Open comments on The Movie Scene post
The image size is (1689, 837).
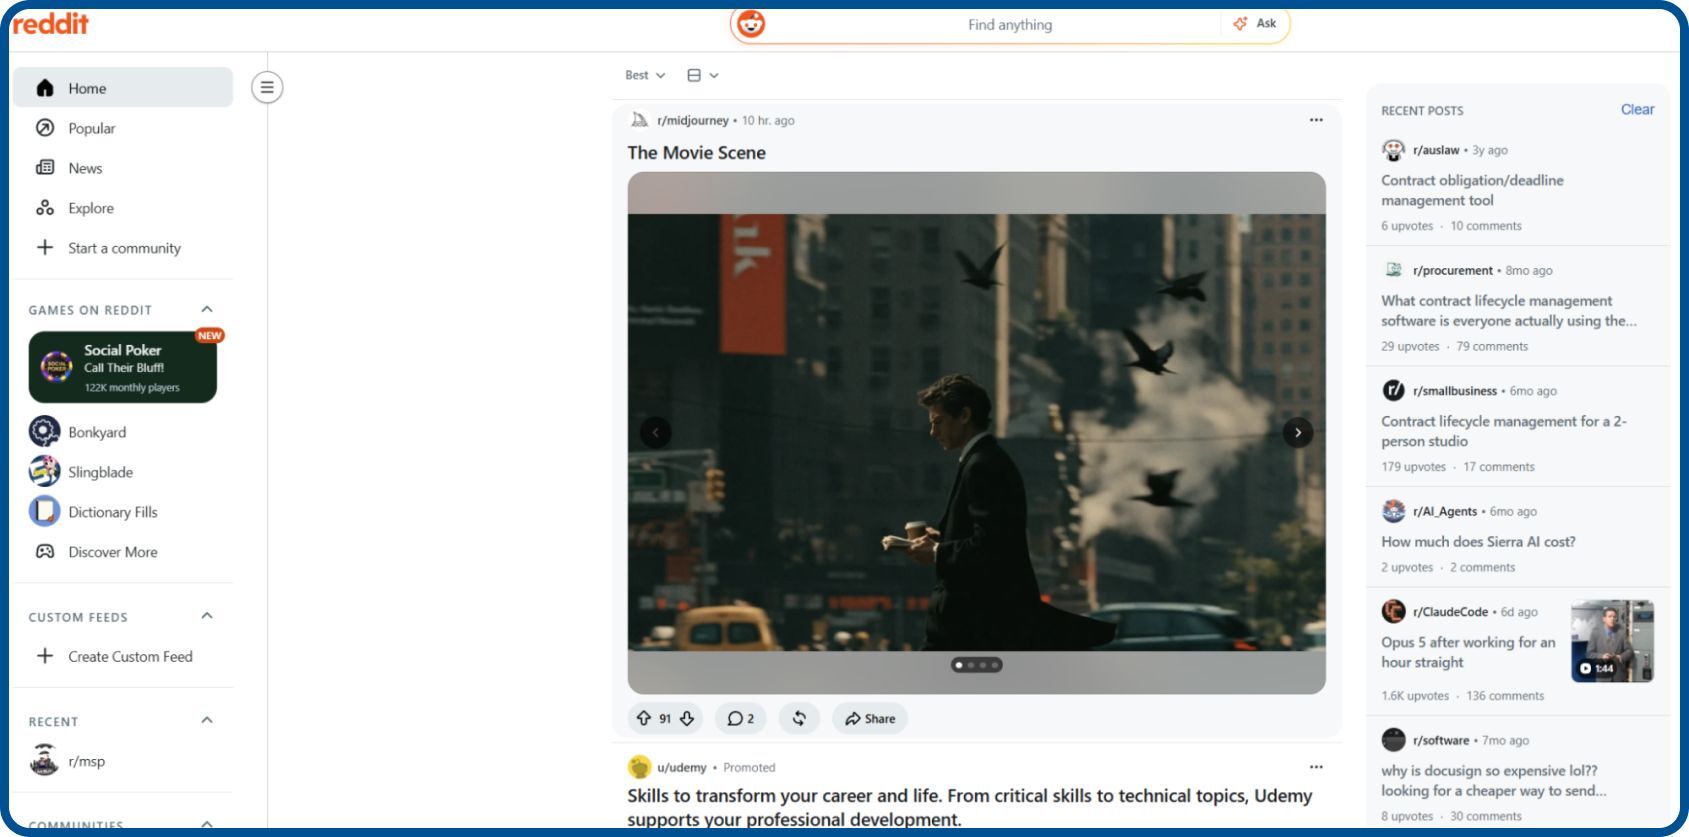click(x=741, y=718)
